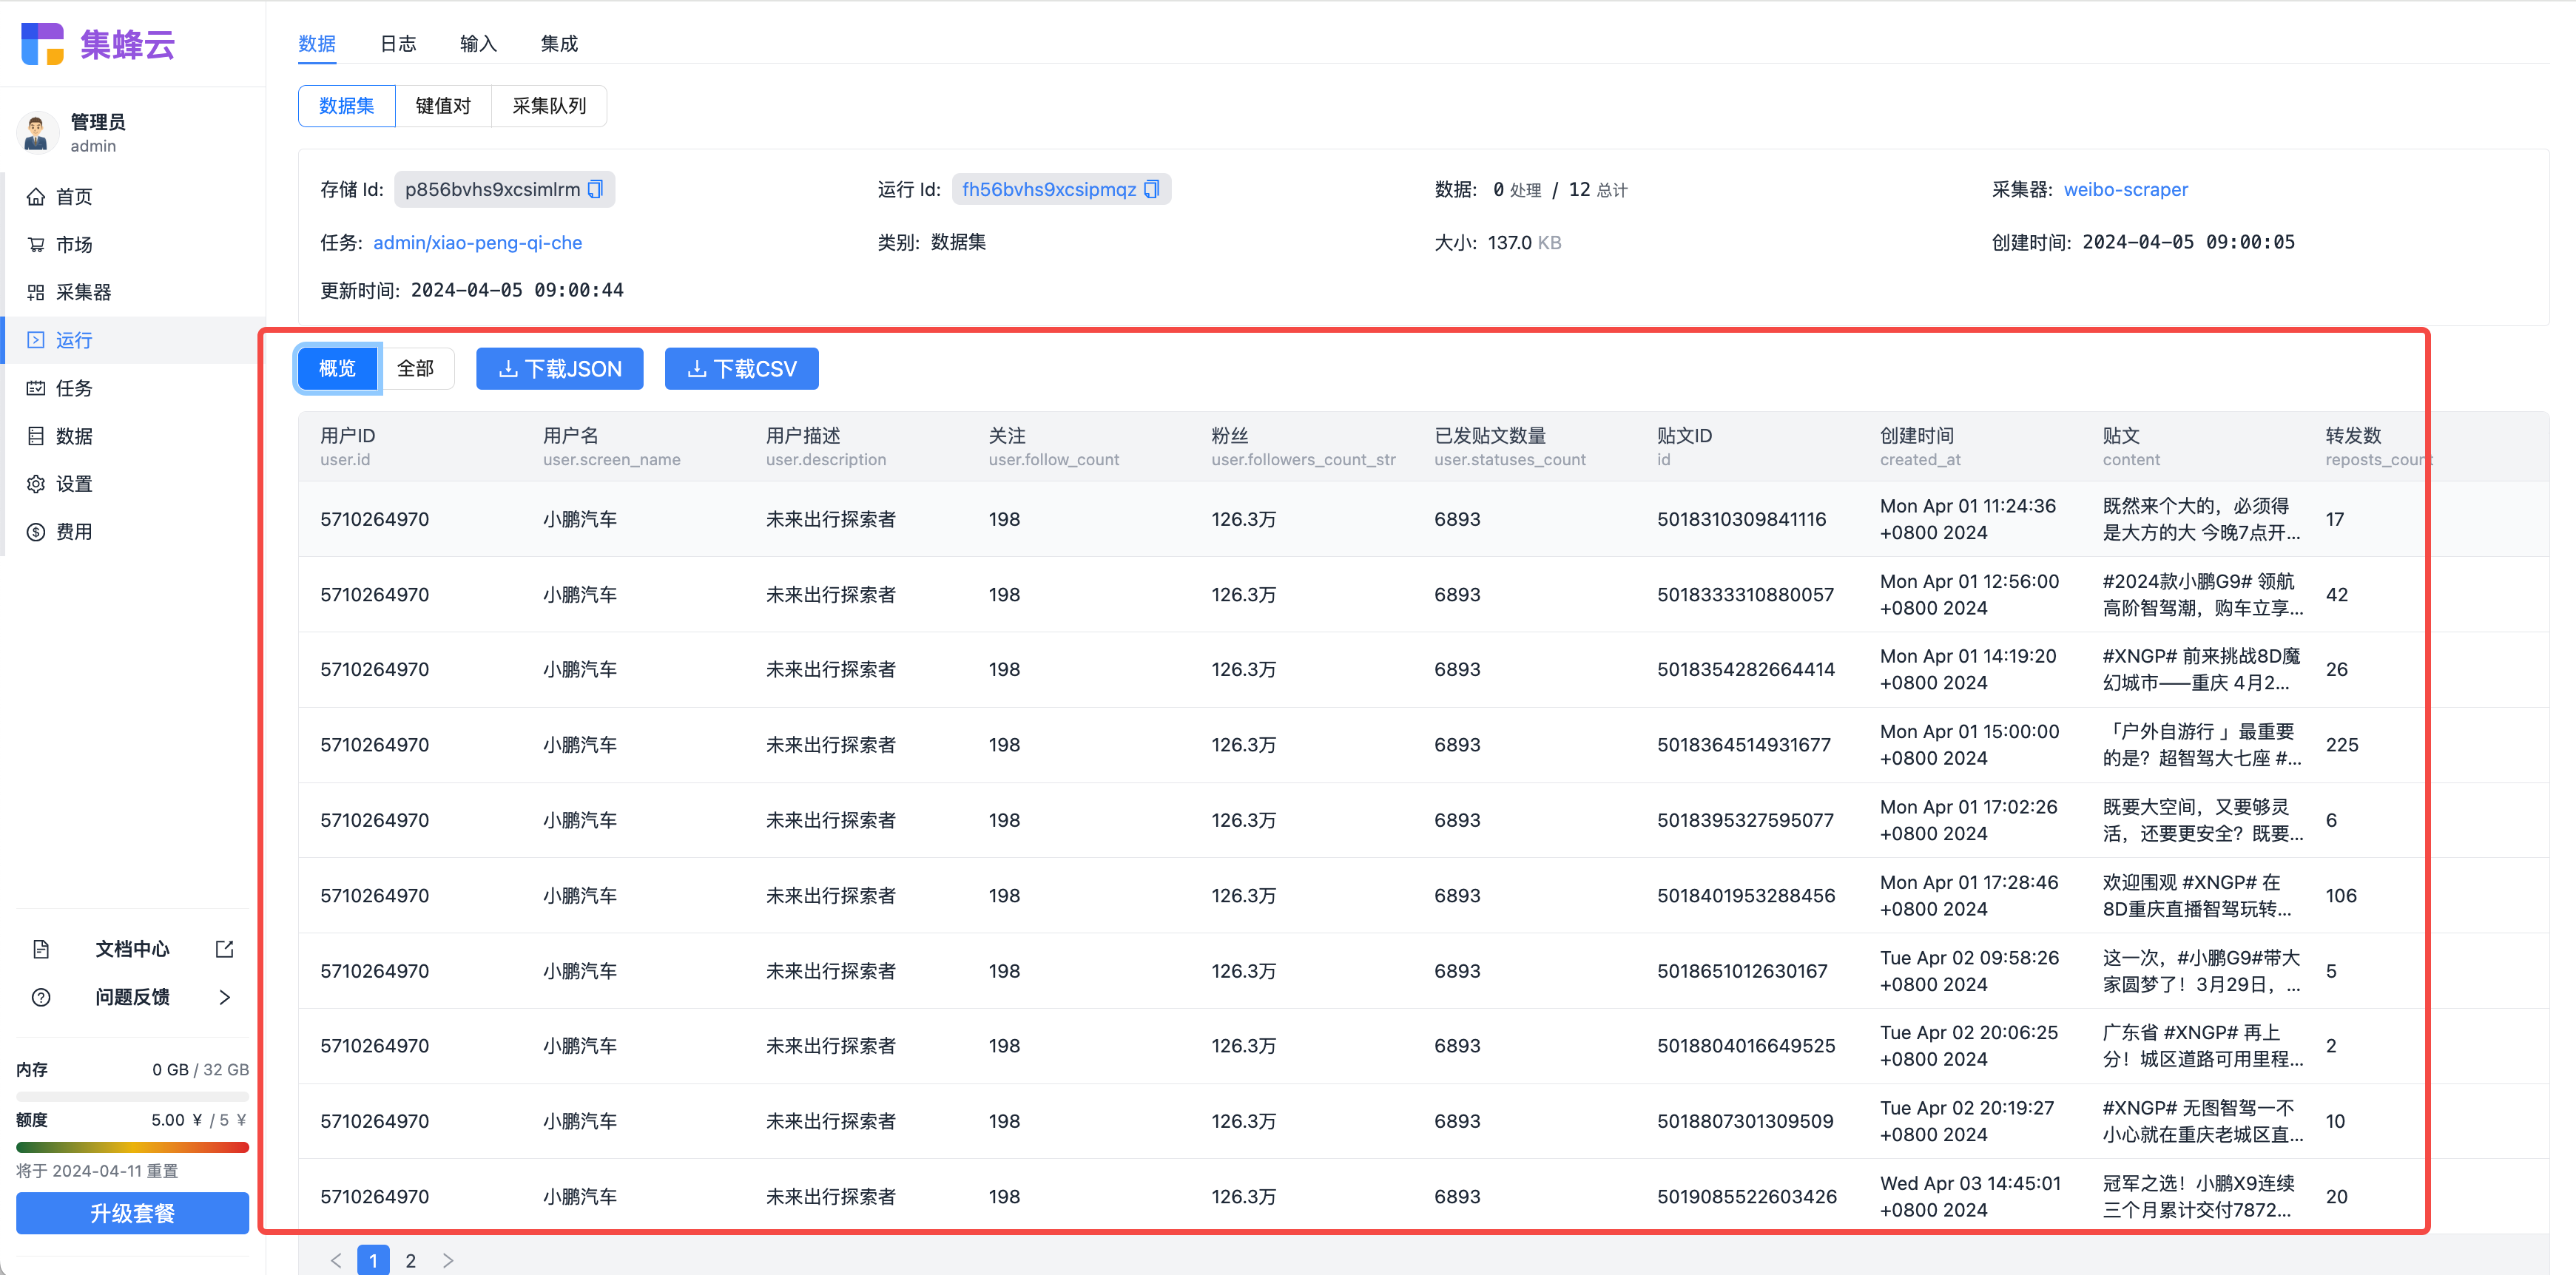Go to next page arrow

click(448, 1260)
